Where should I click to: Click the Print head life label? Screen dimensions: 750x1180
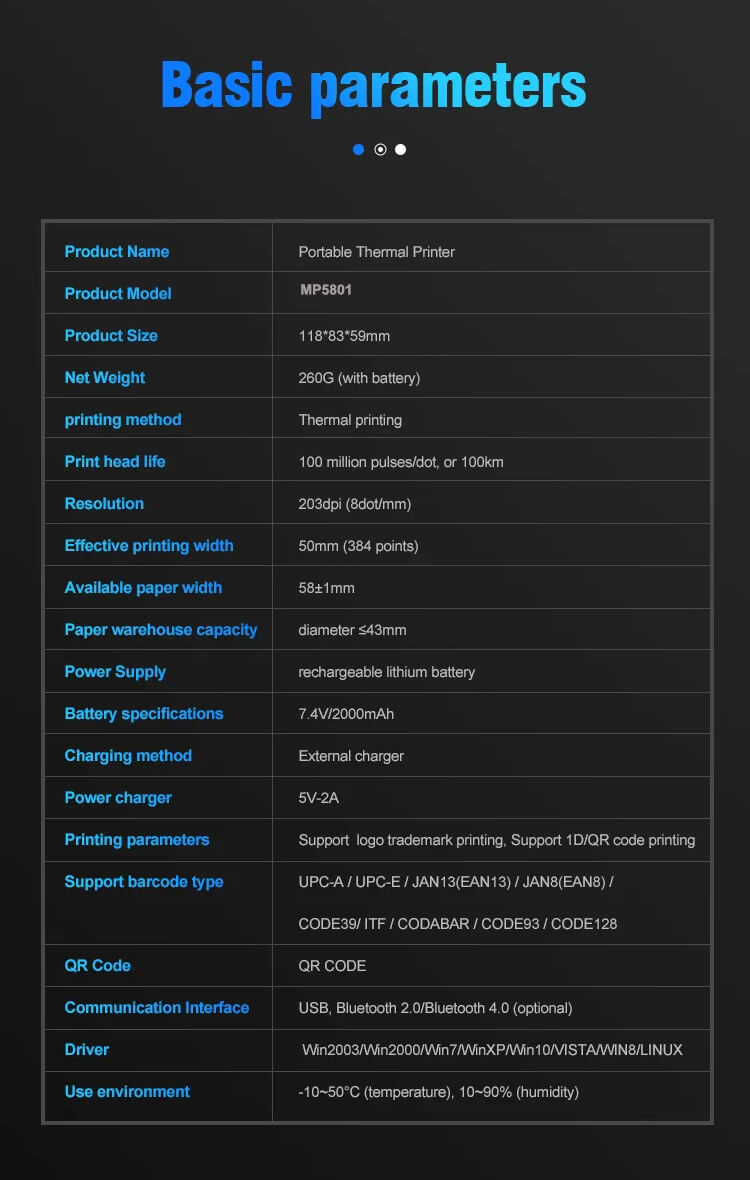pyautogui.click(x=115, y=462)
